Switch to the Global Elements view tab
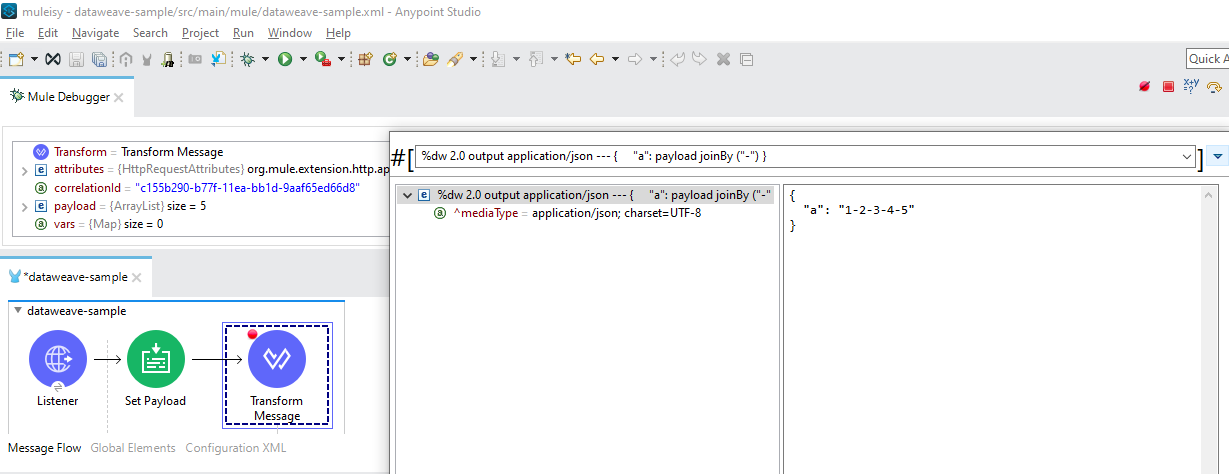The height and width of the screenshot is (474, 1229). [133, 448]
